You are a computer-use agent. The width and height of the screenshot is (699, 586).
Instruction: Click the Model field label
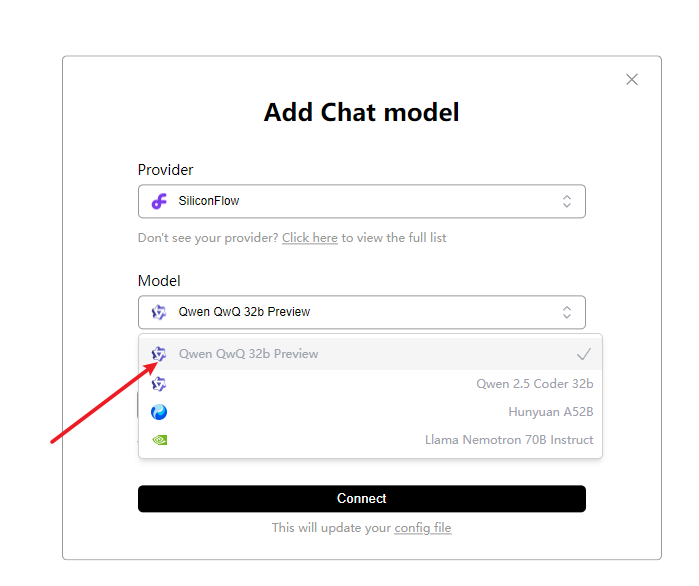159,281
